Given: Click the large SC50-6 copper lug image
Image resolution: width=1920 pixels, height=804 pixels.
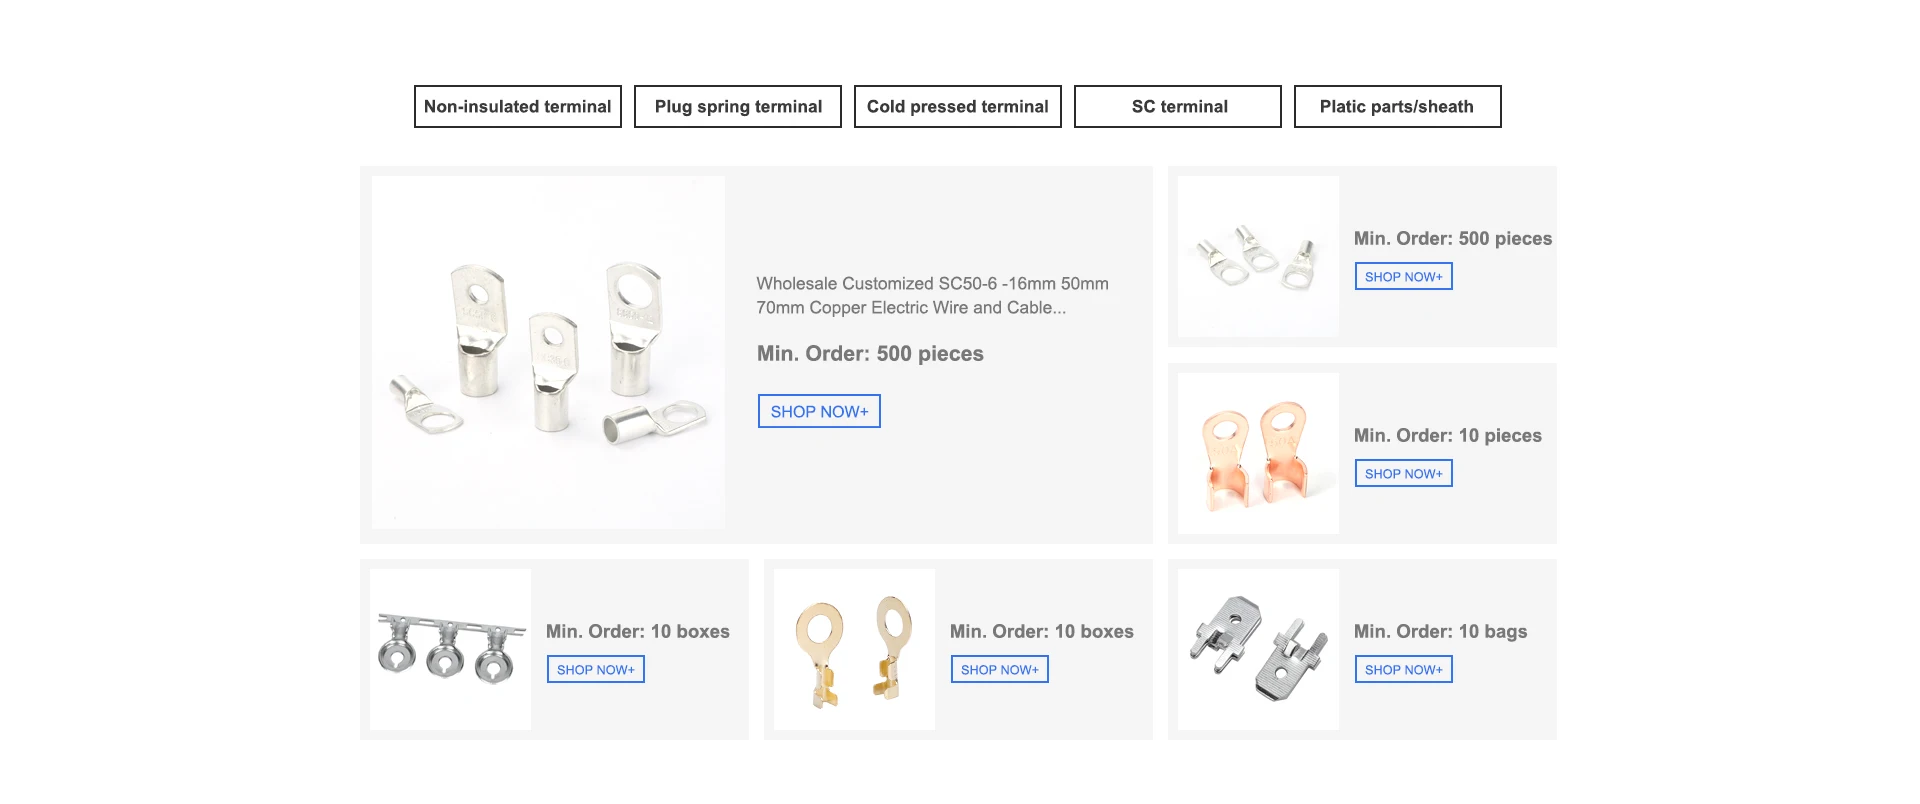Looking at the screenshot, I should pos(548,352).
